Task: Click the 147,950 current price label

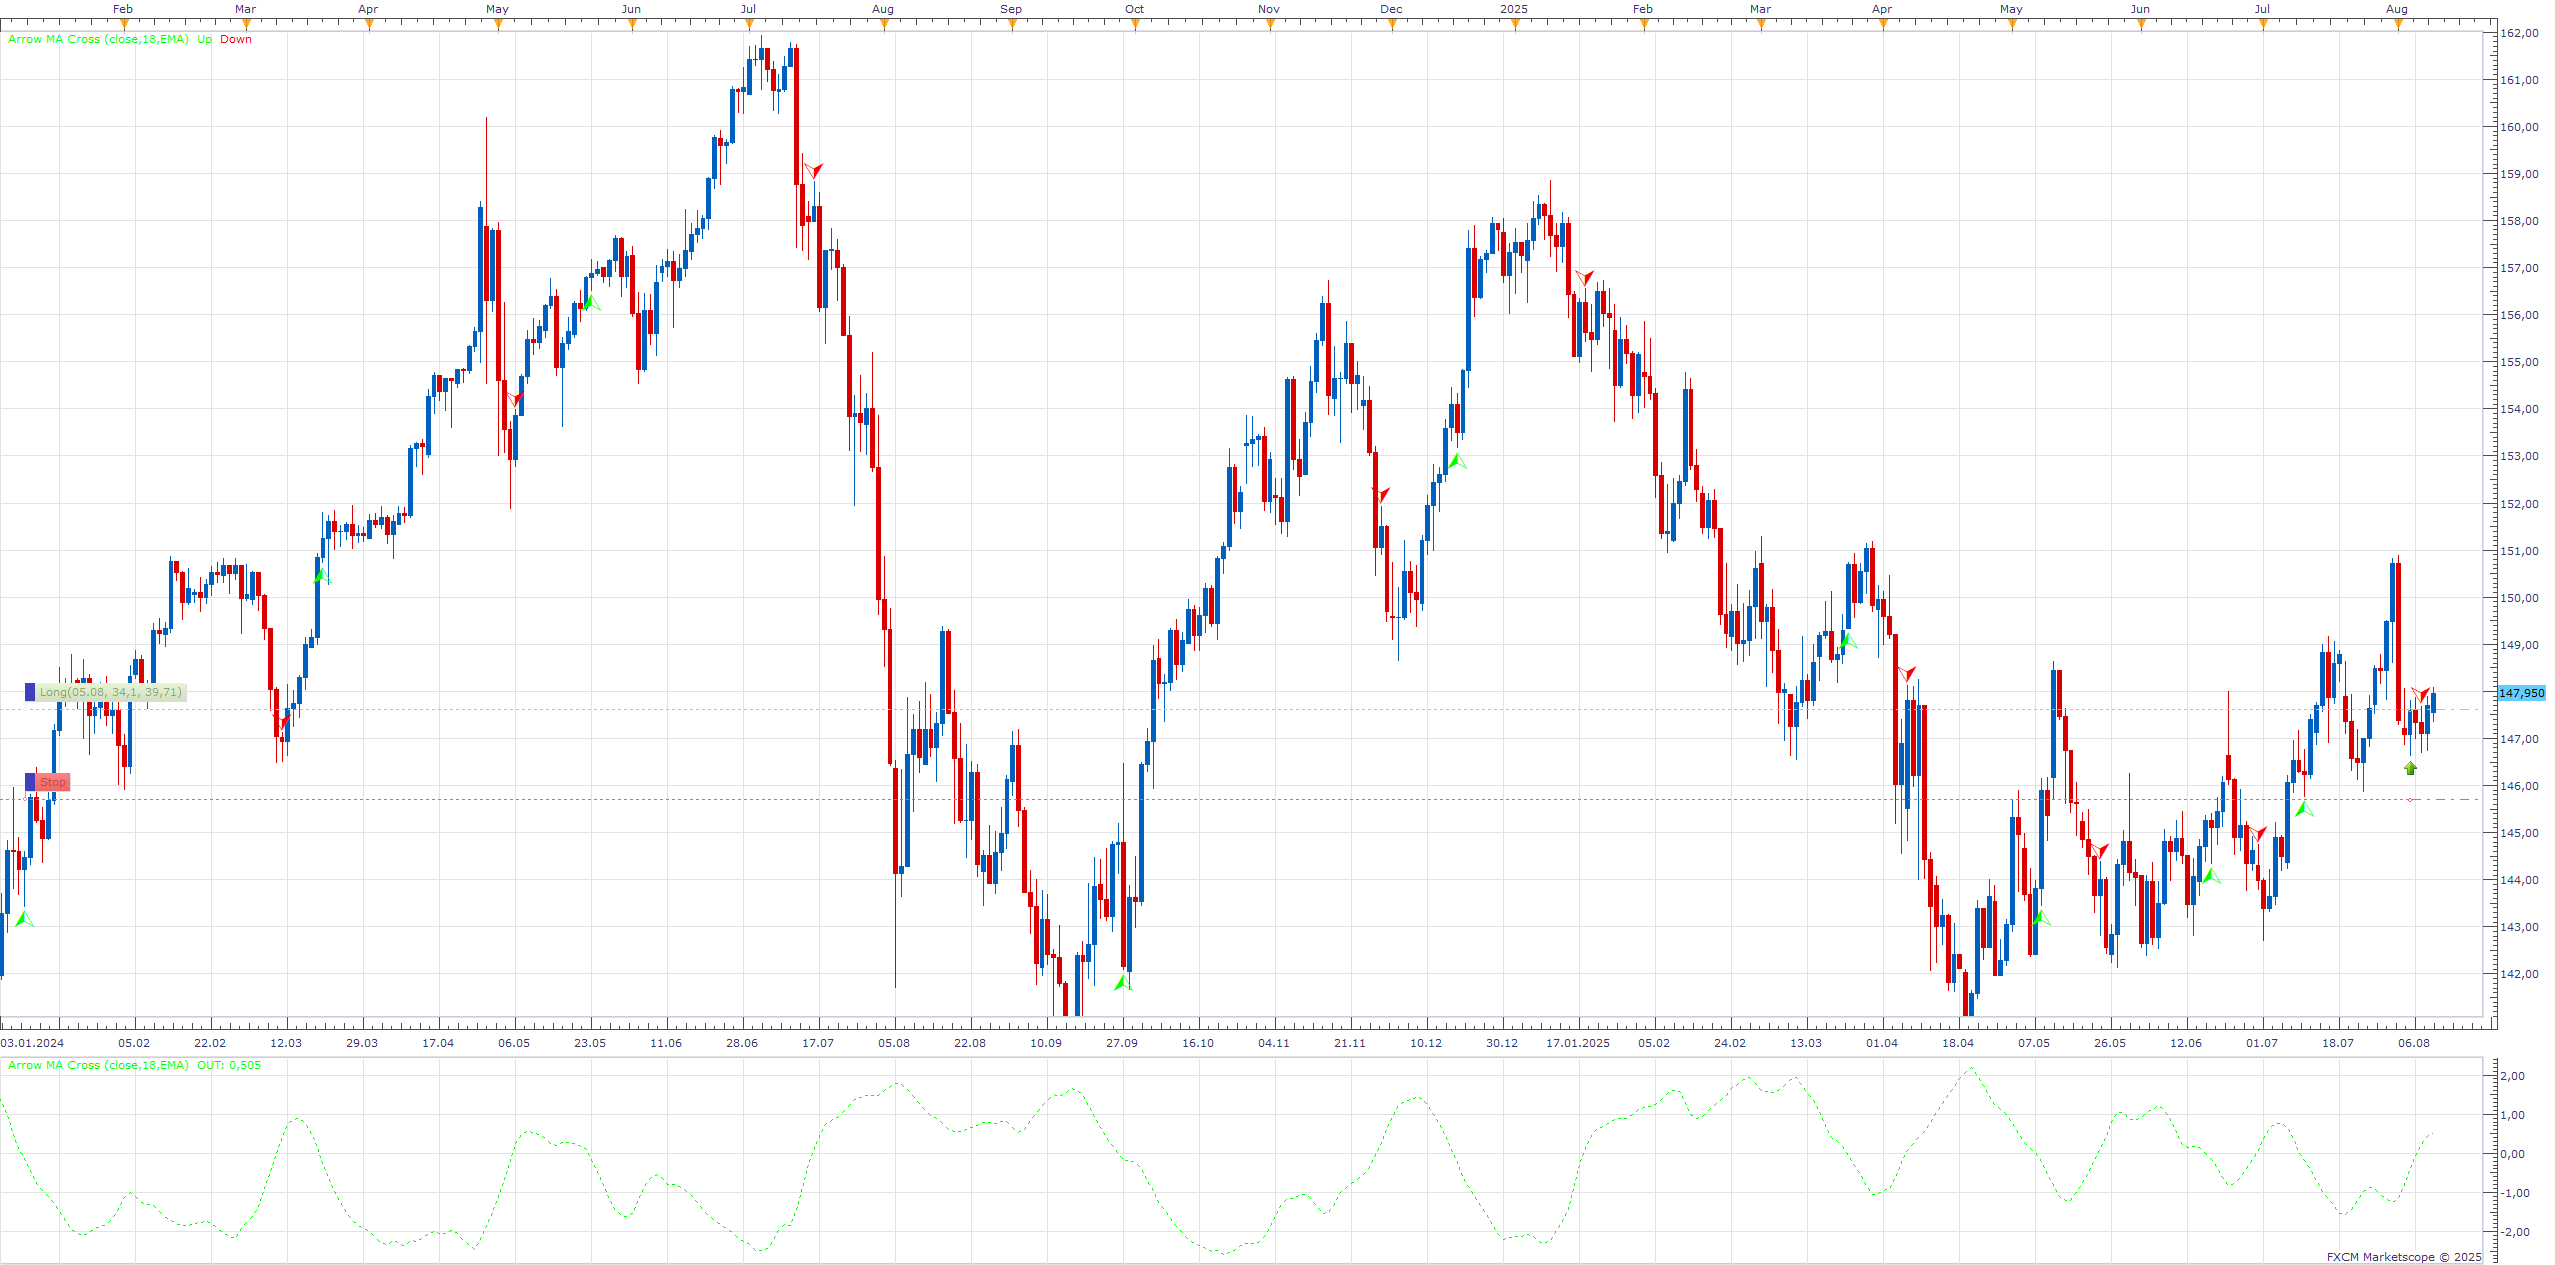Action: (x=2521, y=693)
